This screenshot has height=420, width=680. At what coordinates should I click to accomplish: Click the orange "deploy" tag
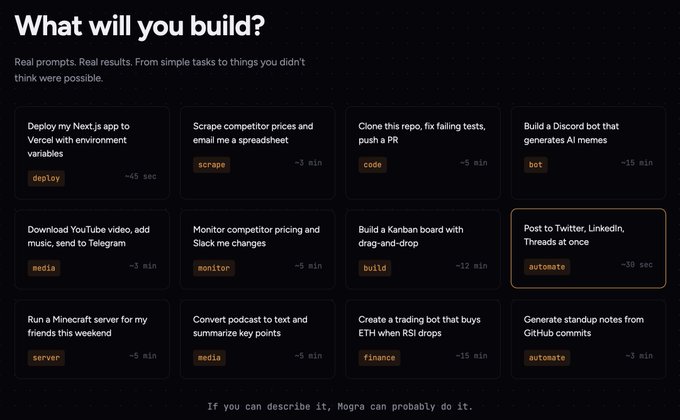click(x=46, y=178)
